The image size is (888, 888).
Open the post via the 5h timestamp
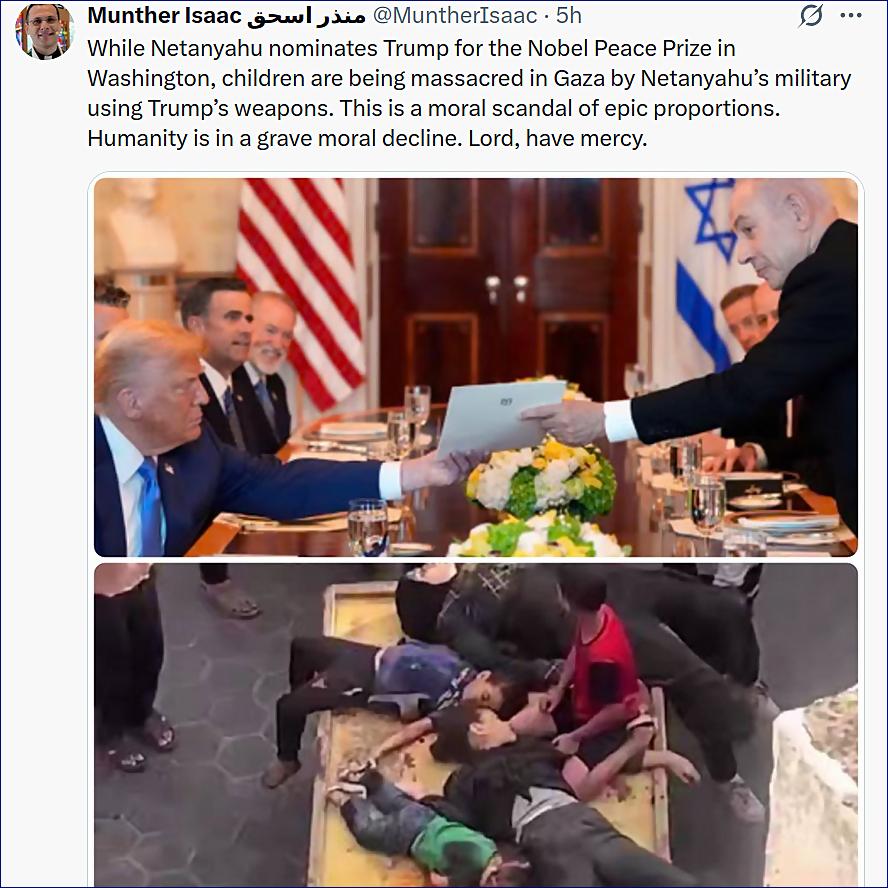pos(569,16)
